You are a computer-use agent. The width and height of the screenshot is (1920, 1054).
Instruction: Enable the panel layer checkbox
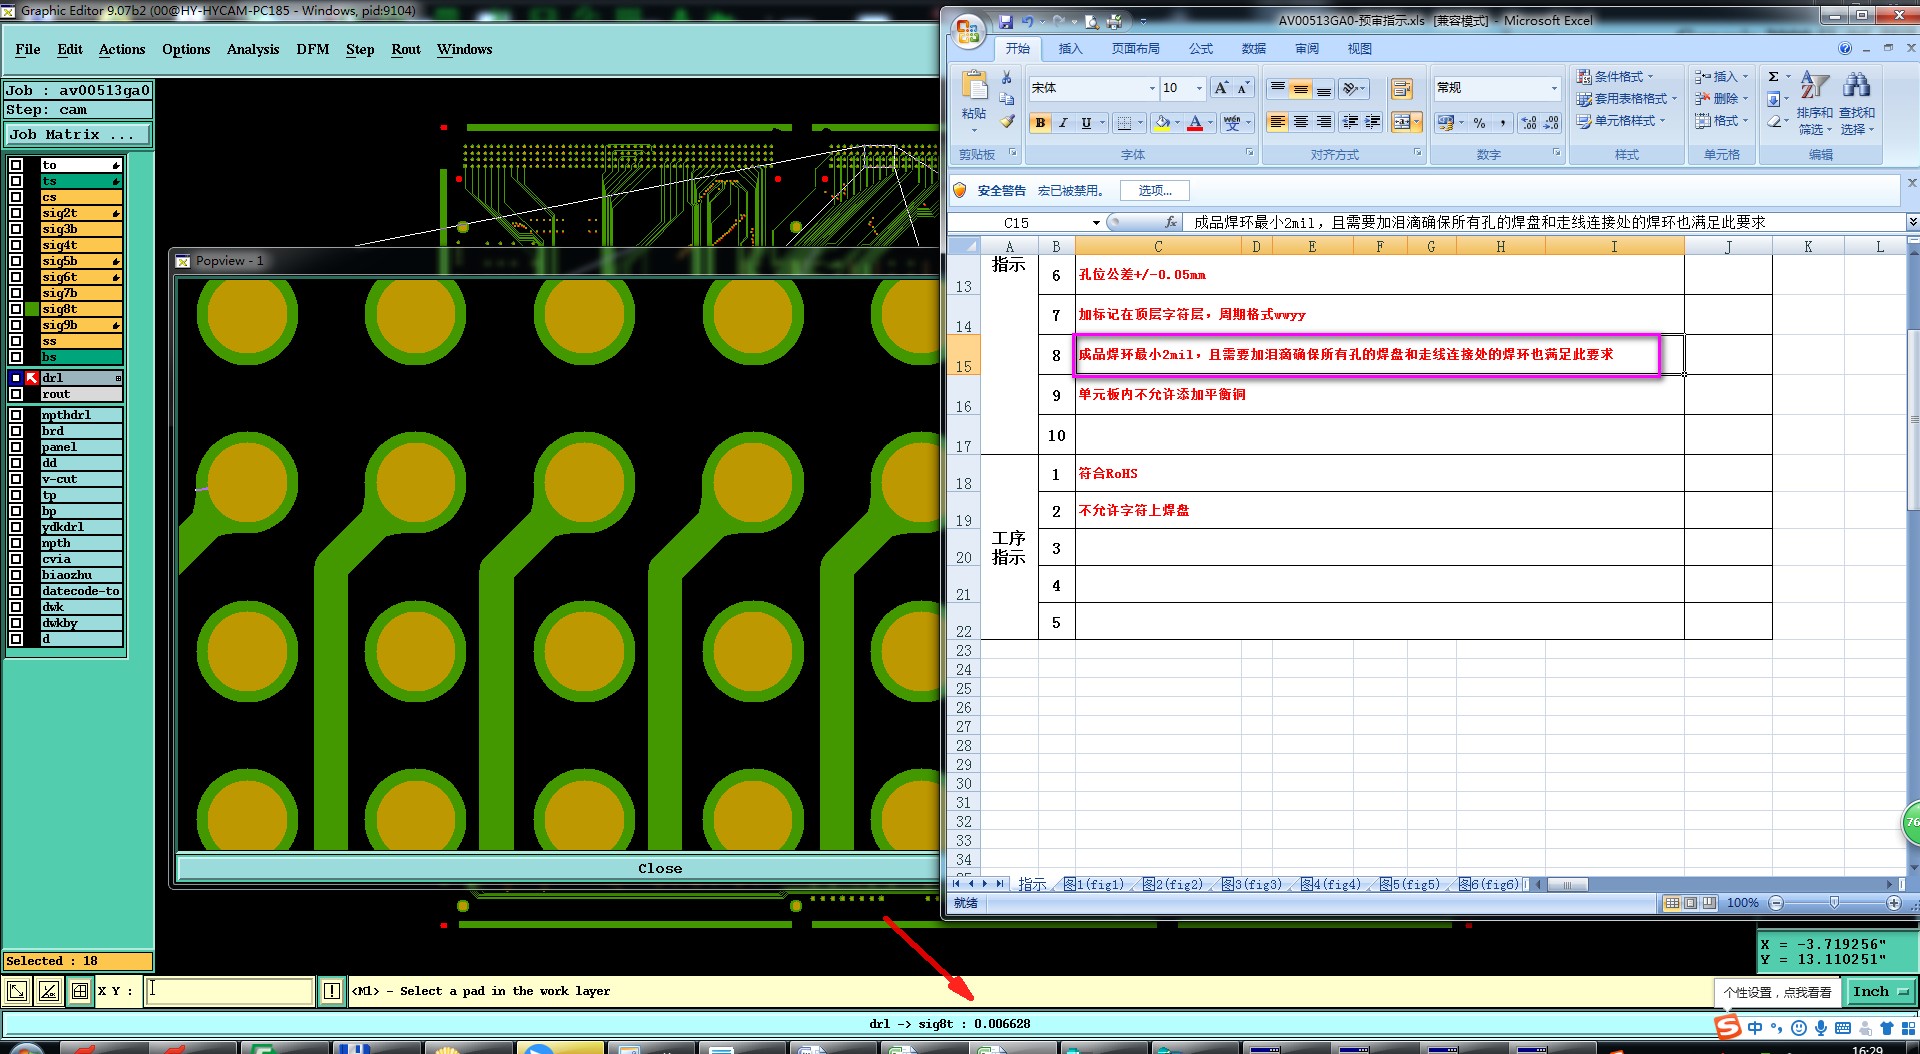coord(16,447)
